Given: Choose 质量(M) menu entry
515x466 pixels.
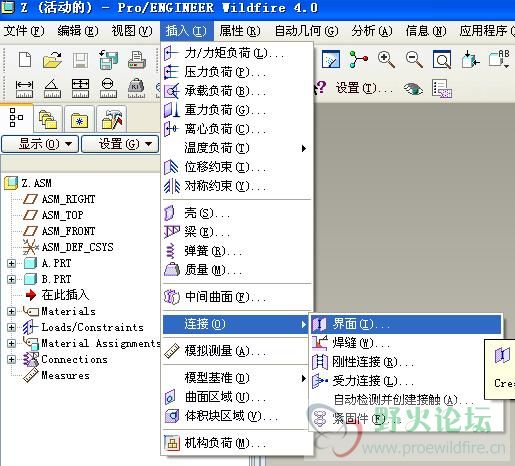Looking at the screenshot, I should click(237, 270).
